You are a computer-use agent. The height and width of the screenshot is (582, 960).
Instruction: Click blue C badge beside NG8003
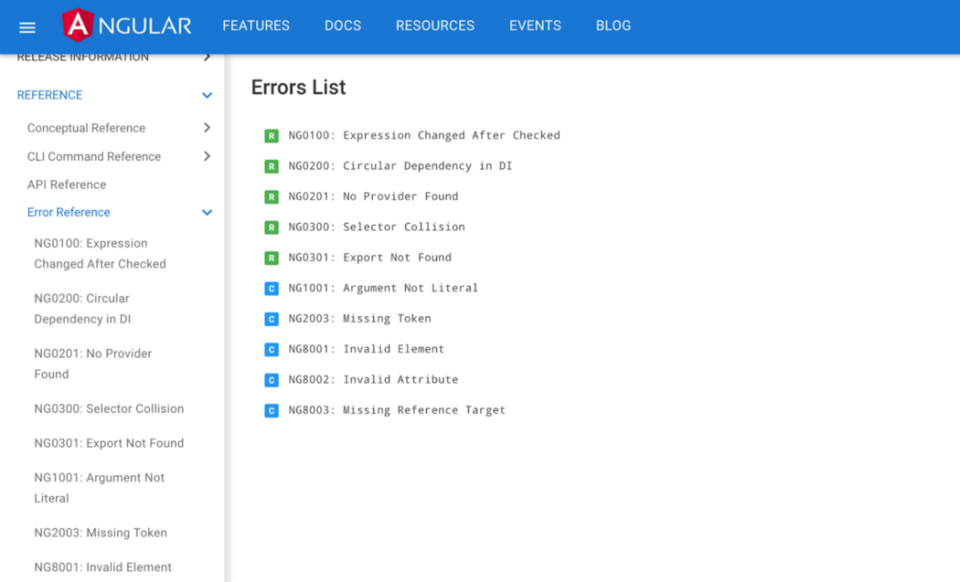271,411
